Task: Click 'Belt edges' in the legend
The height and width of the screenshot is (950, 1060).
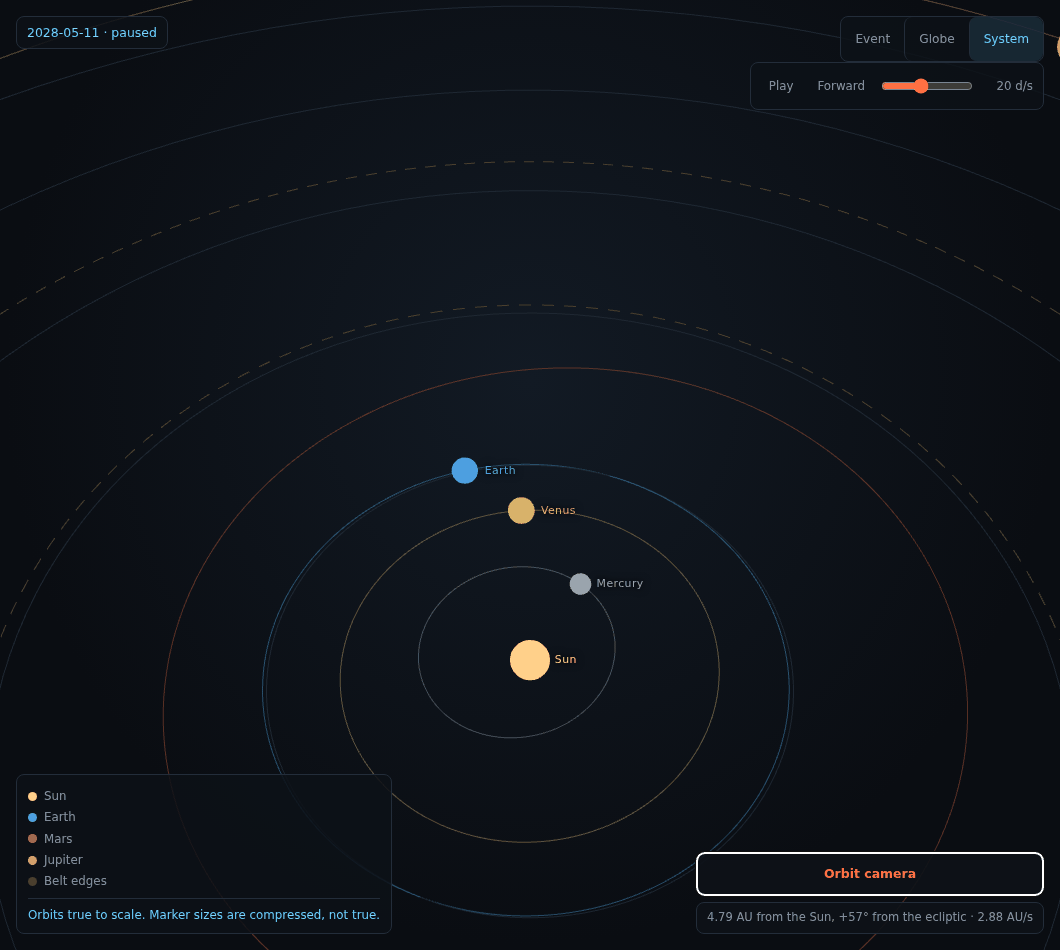Action: pyautogui.click(x=75, y=881)
